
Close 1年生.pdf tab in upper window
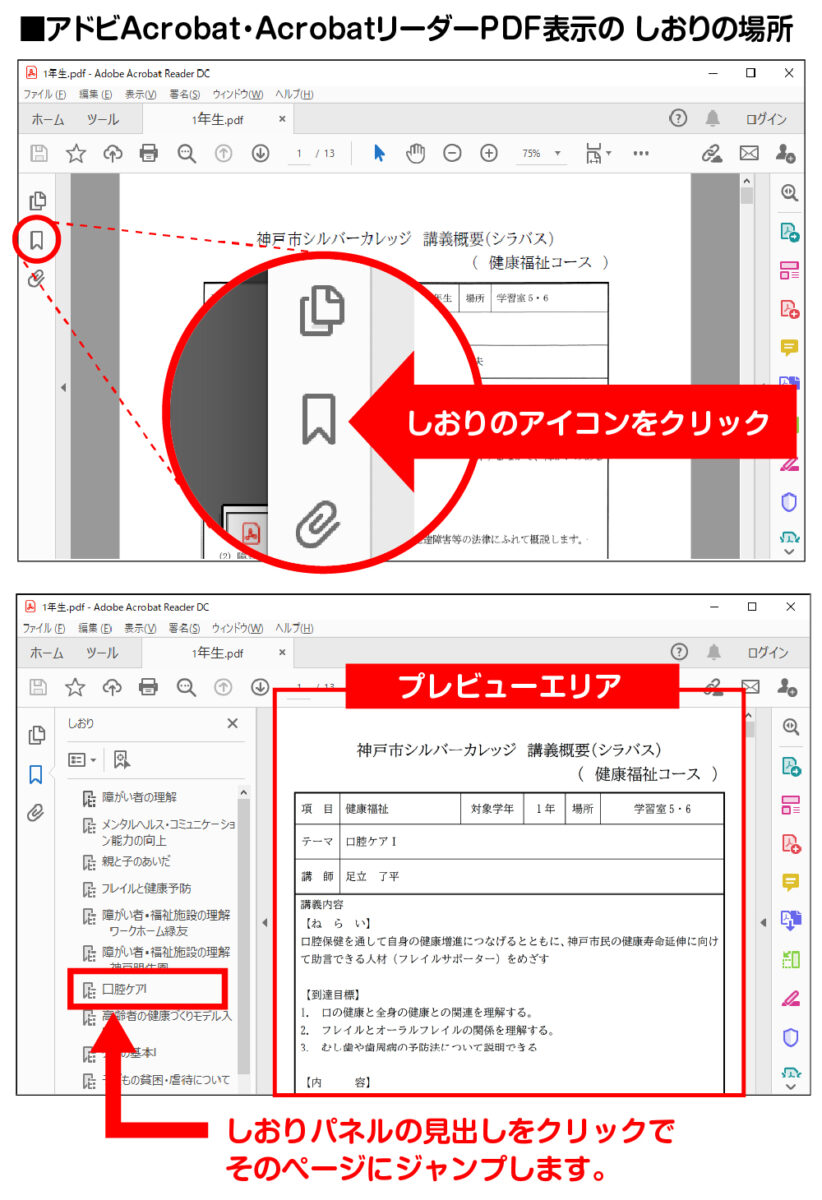[x=282, y=119]
